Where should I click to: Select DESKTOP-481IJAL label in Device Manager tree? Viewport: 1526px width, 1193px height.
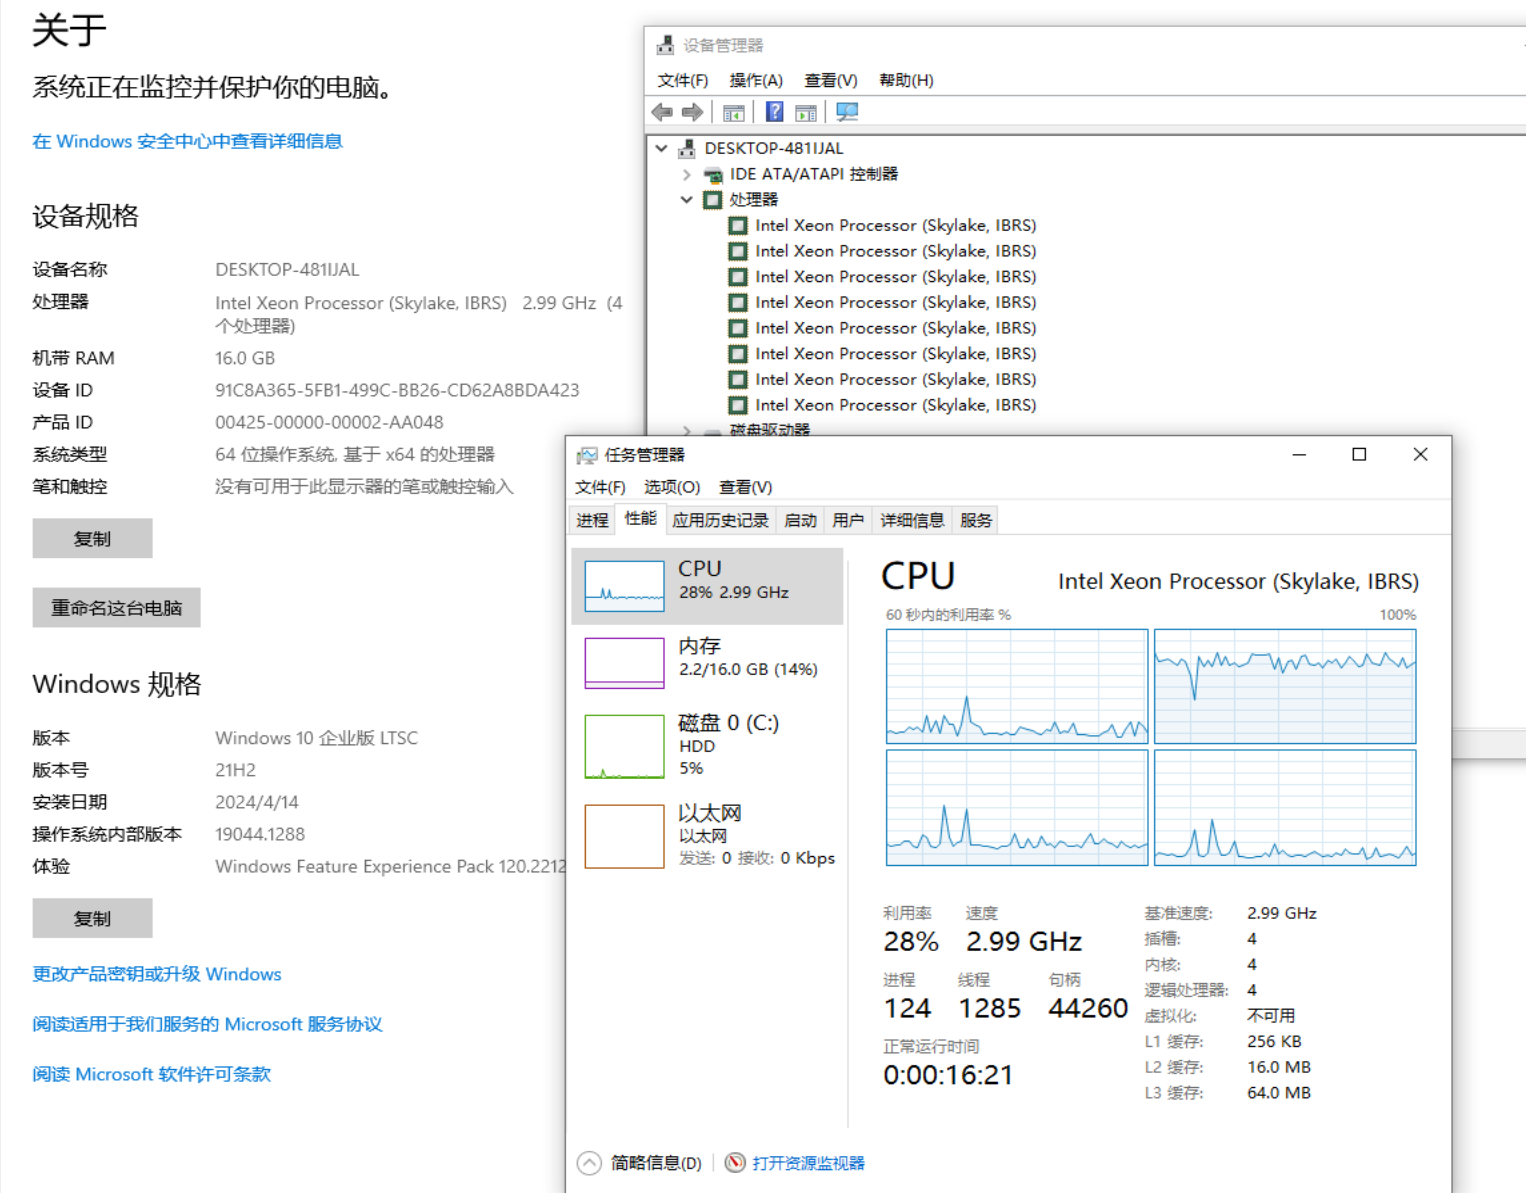click(x=774, y=148)
